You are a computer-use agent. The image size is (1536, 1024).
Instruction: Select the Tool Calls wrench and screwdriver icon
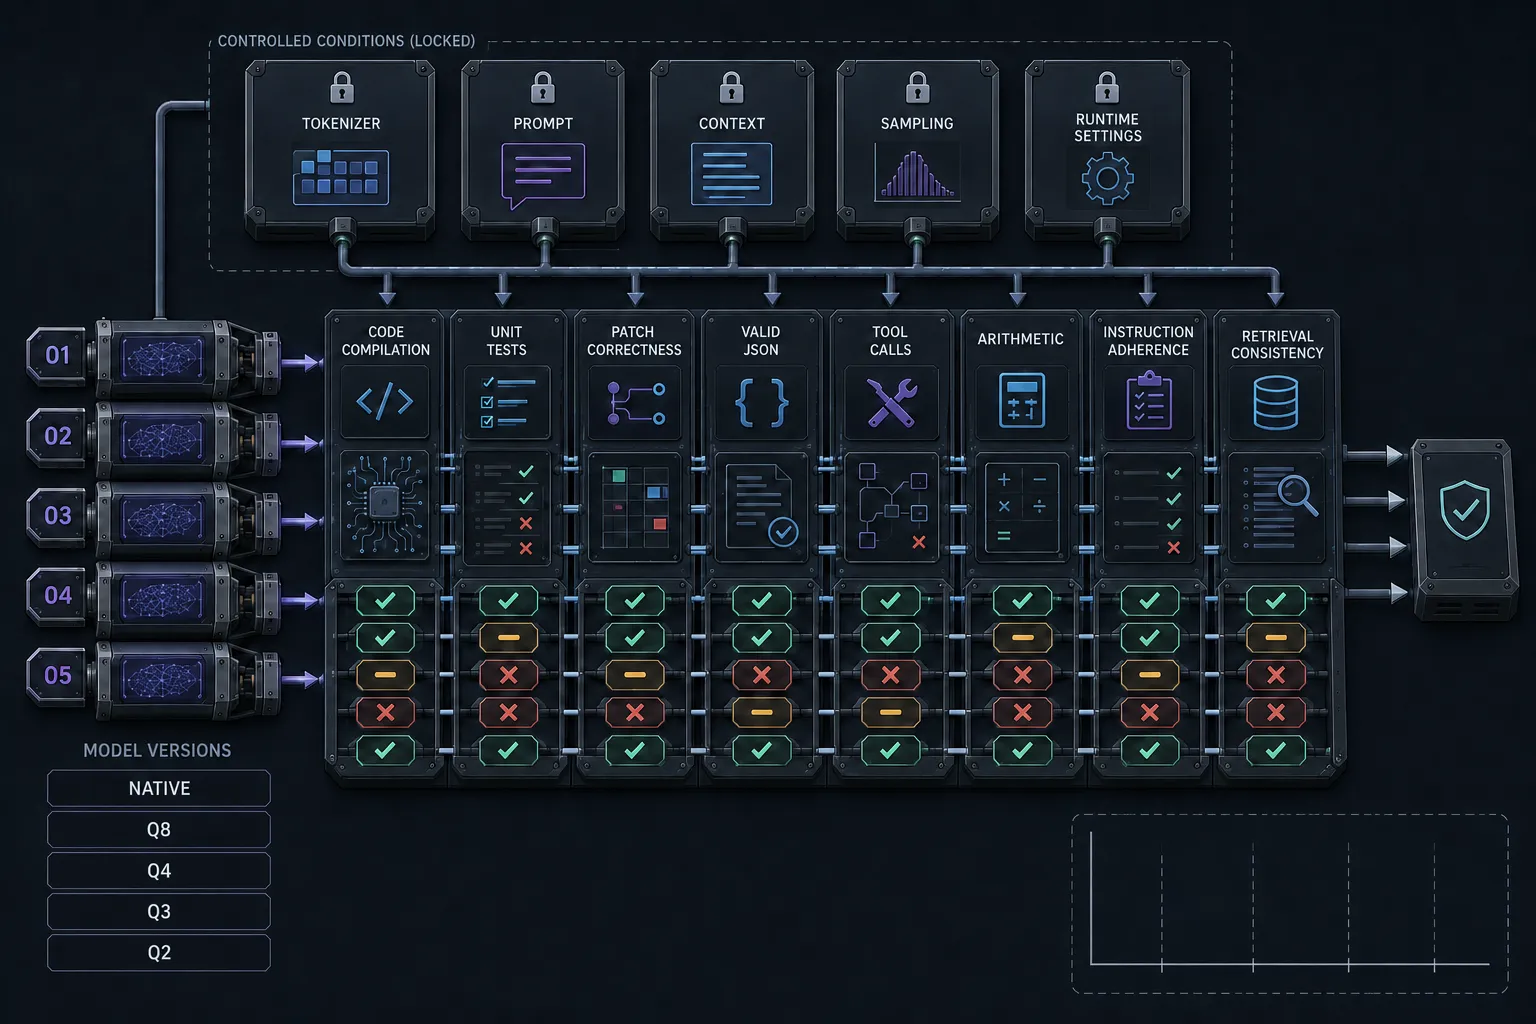[x=891, y=403]
